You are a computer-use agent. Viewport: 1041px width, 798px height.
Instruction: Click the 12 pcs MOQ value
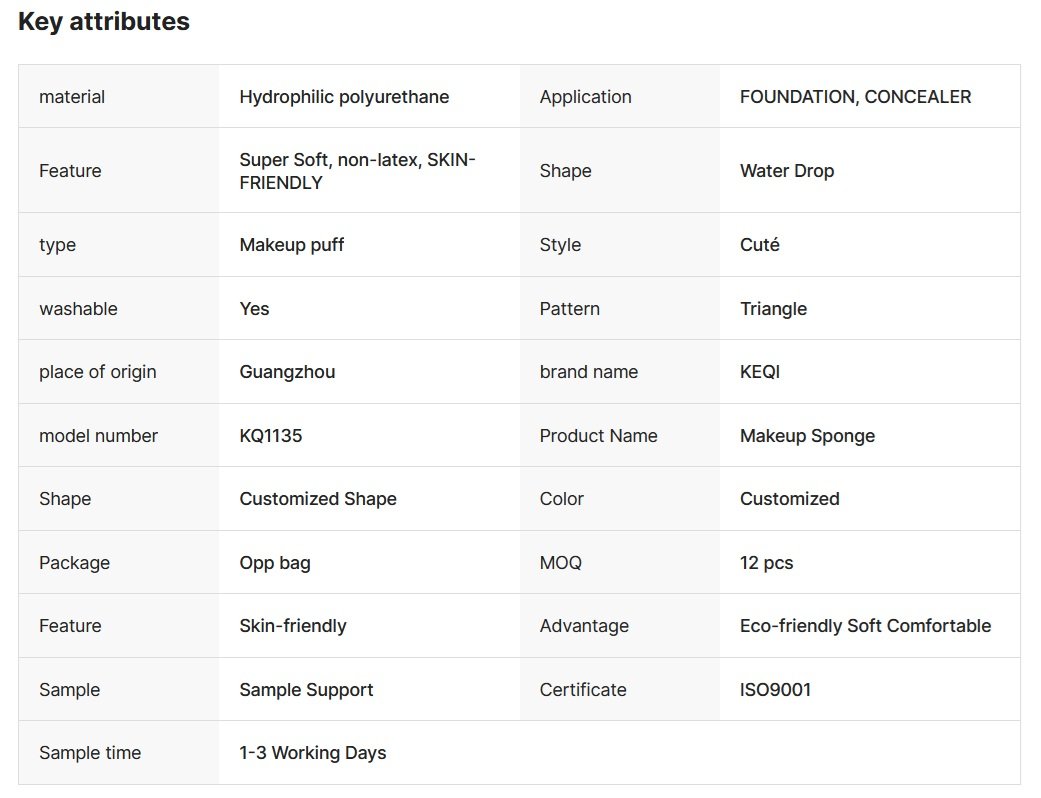coord(766,563)
